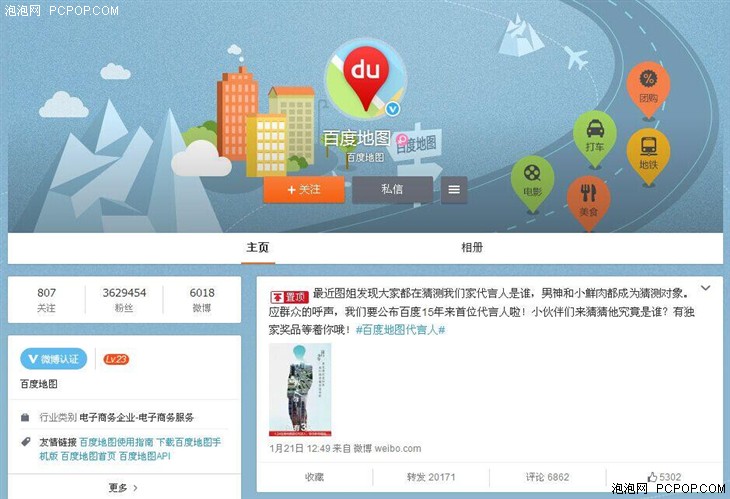Screen dimensions: 730x499
Task: Send a private message via 私信
Action: point(392,189)
